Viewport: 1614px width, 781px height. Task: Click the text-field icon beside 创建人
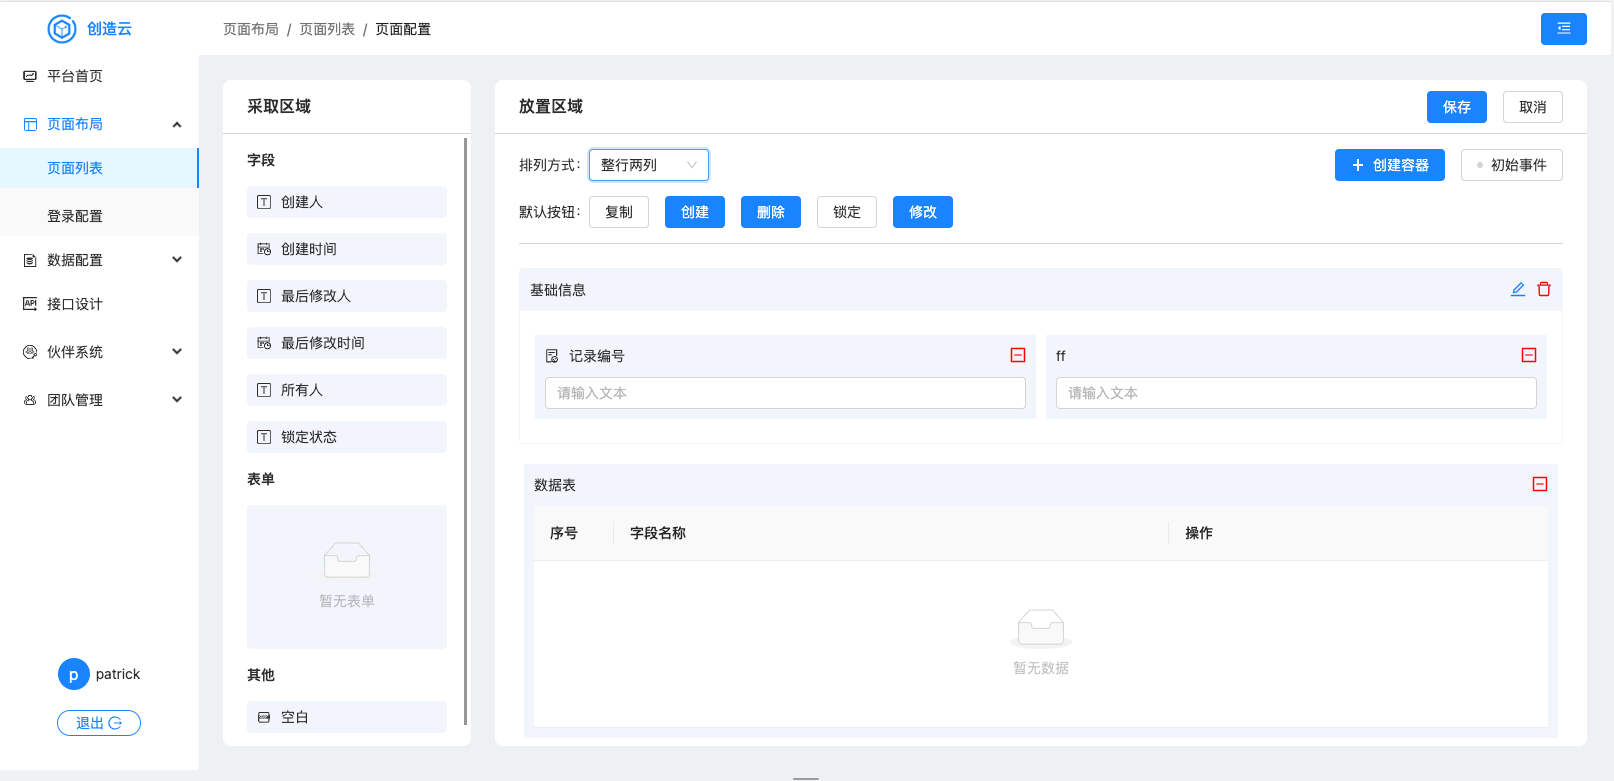point(264,202)
